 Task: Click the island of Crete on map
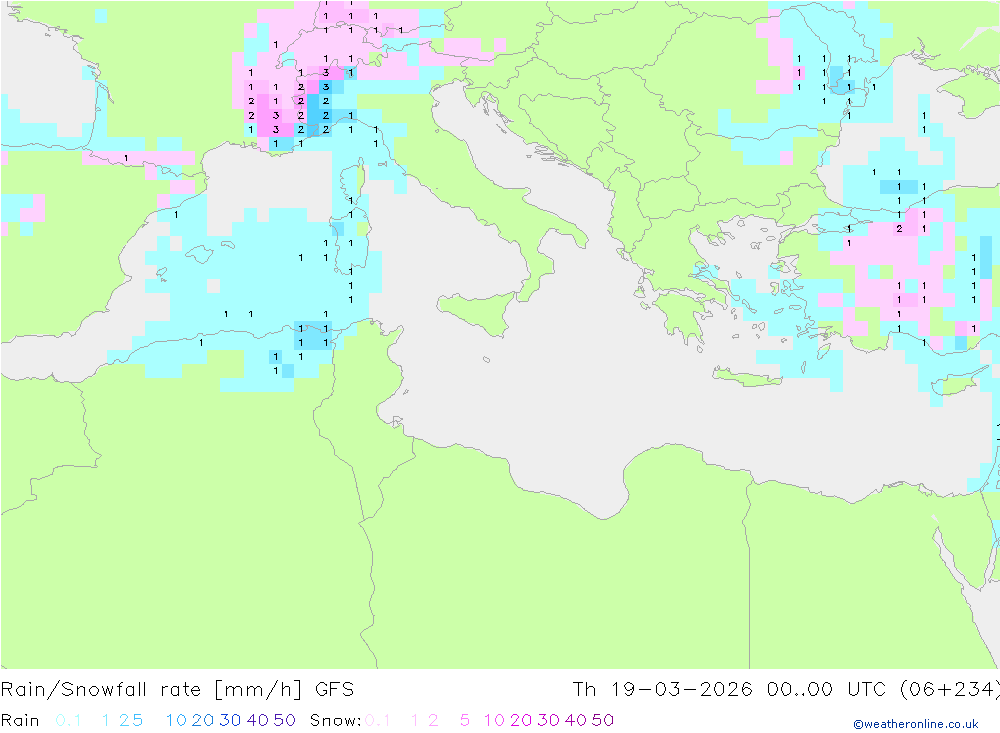pos(746,377)
